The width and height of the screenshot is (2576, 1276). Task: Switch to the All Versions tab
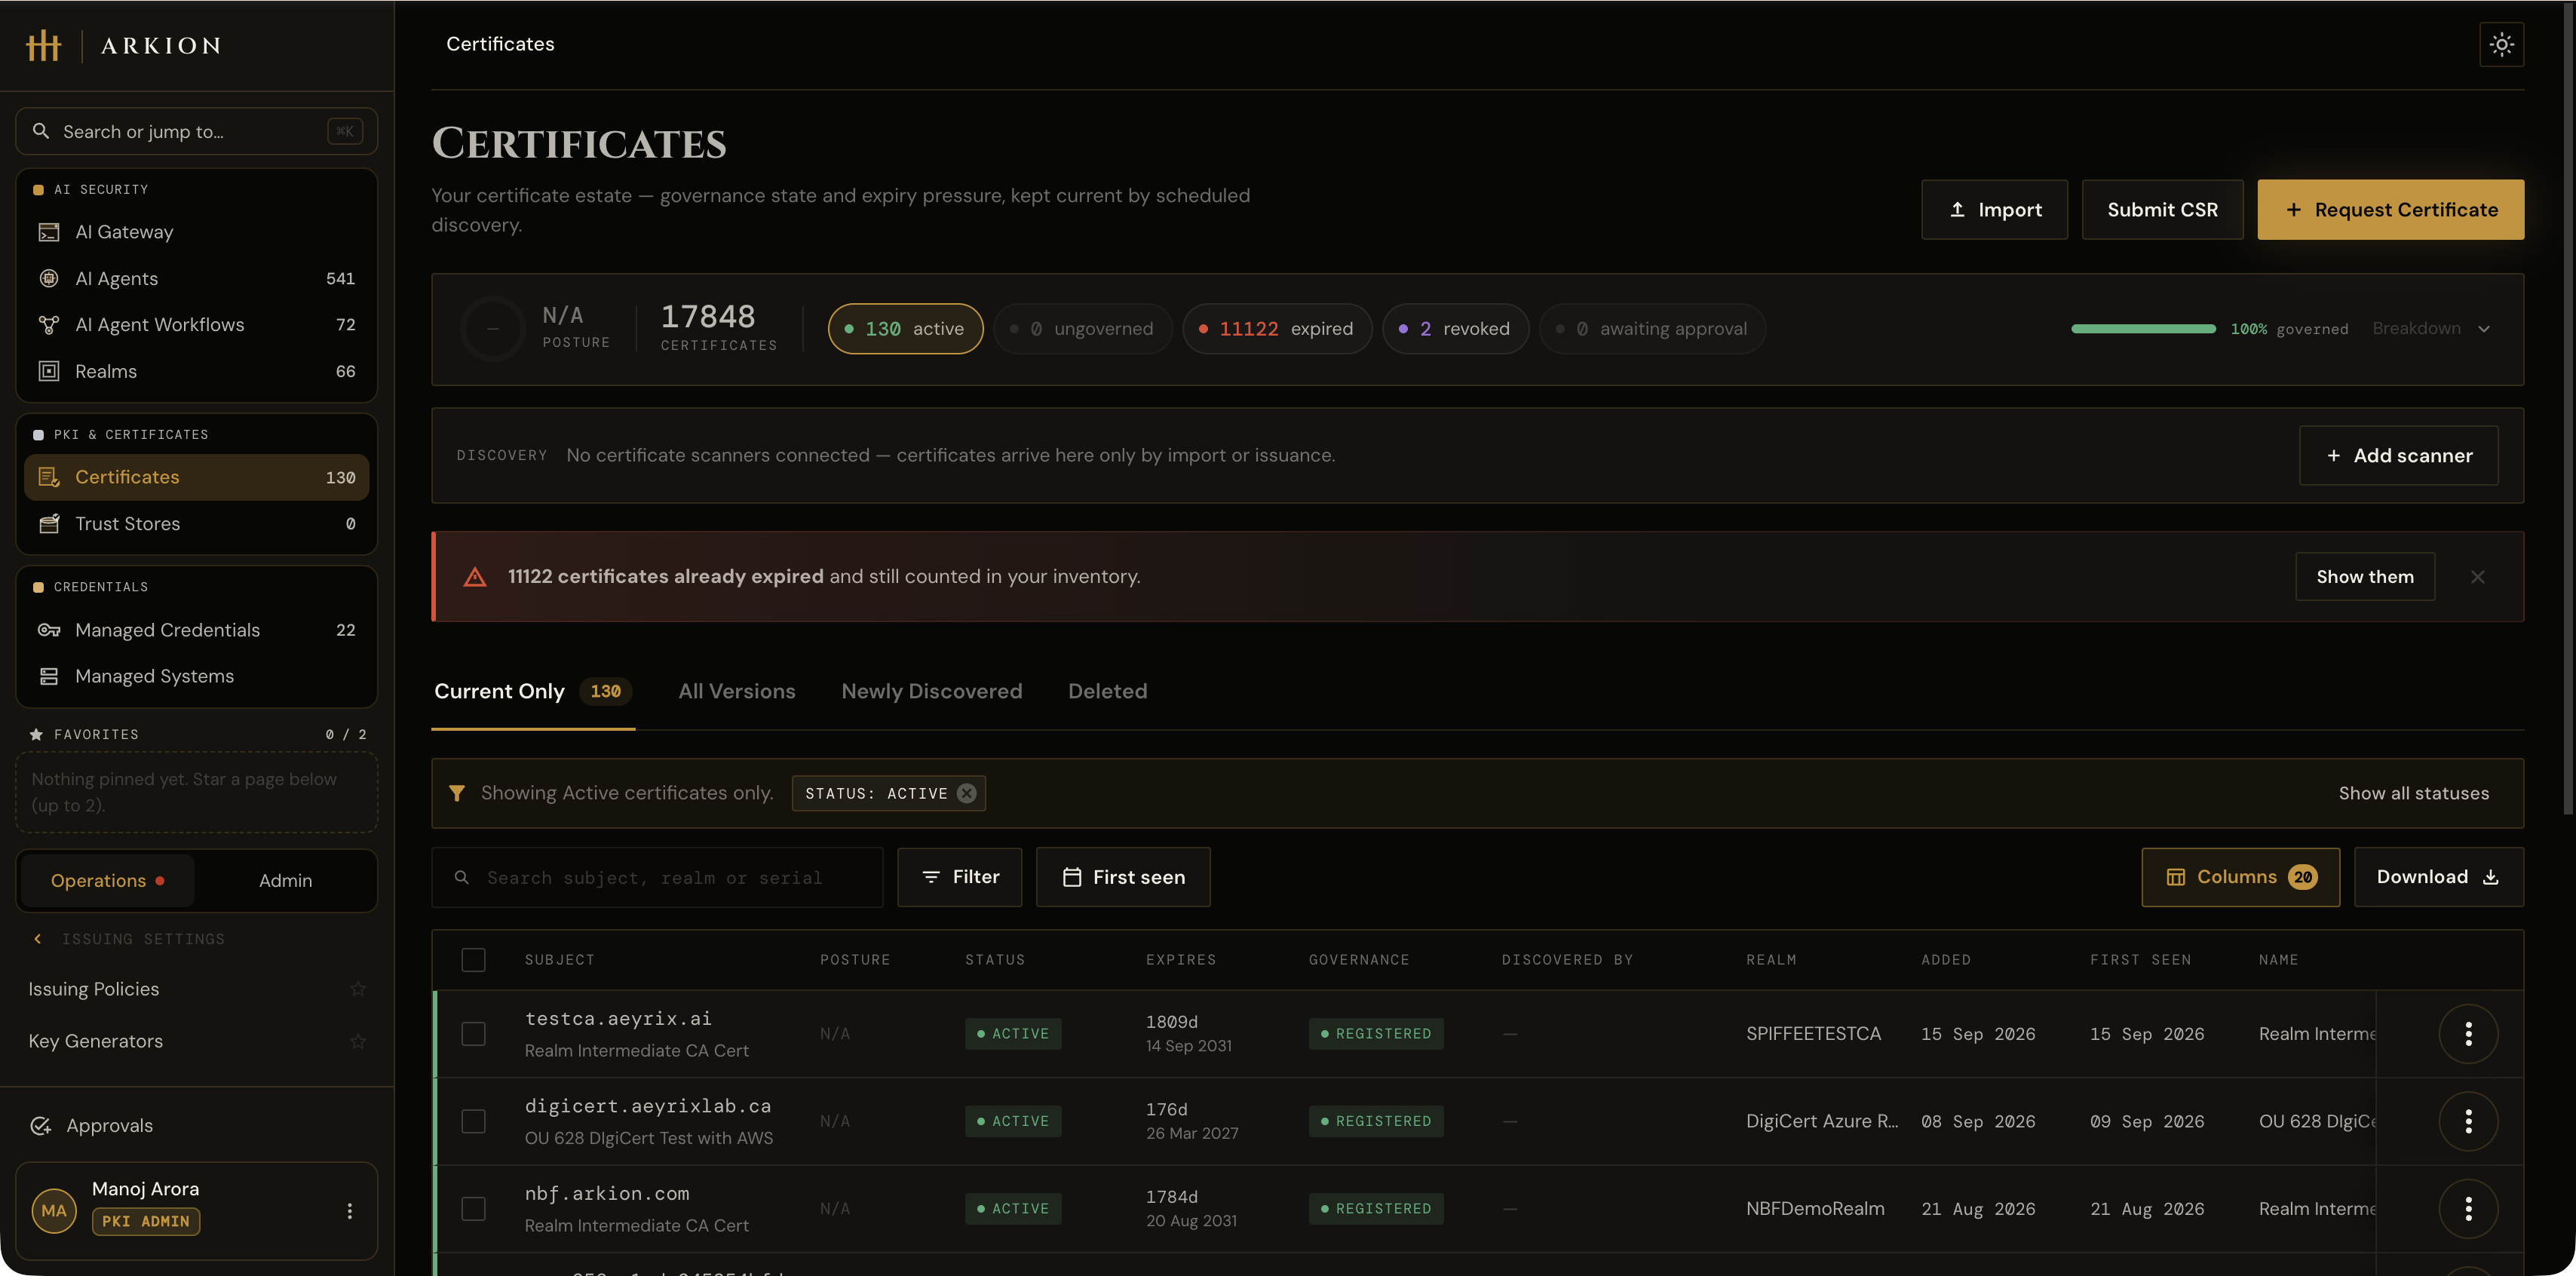(737, 691)
